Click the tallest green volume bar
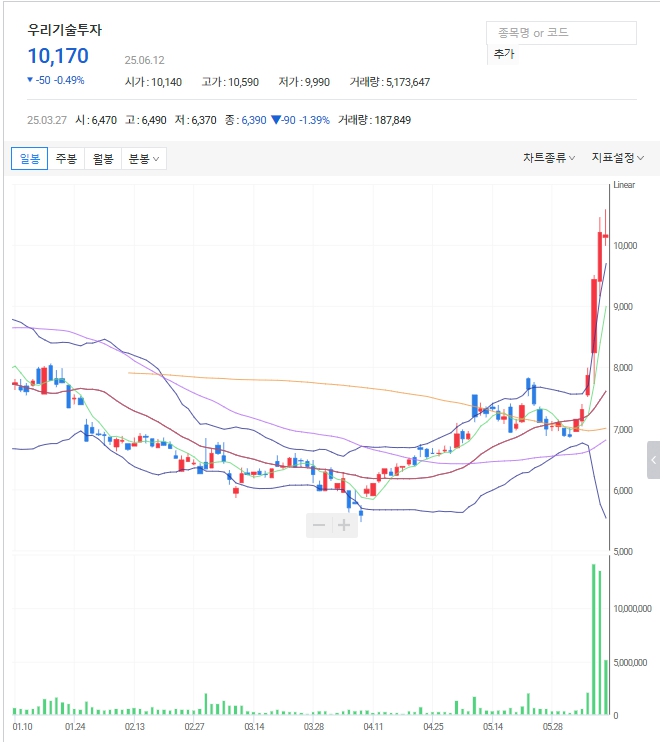 click(x=593, y=639)
